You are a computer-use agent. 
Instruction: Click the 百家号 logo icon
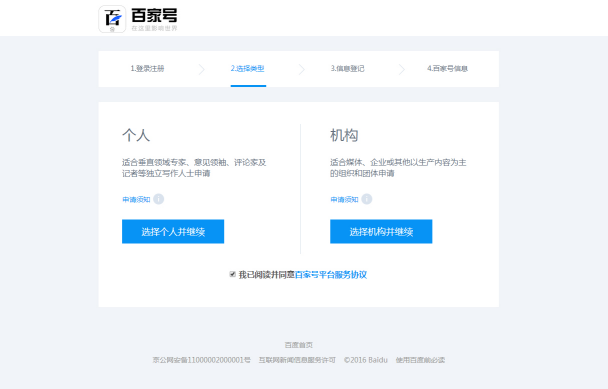(112, 19)
